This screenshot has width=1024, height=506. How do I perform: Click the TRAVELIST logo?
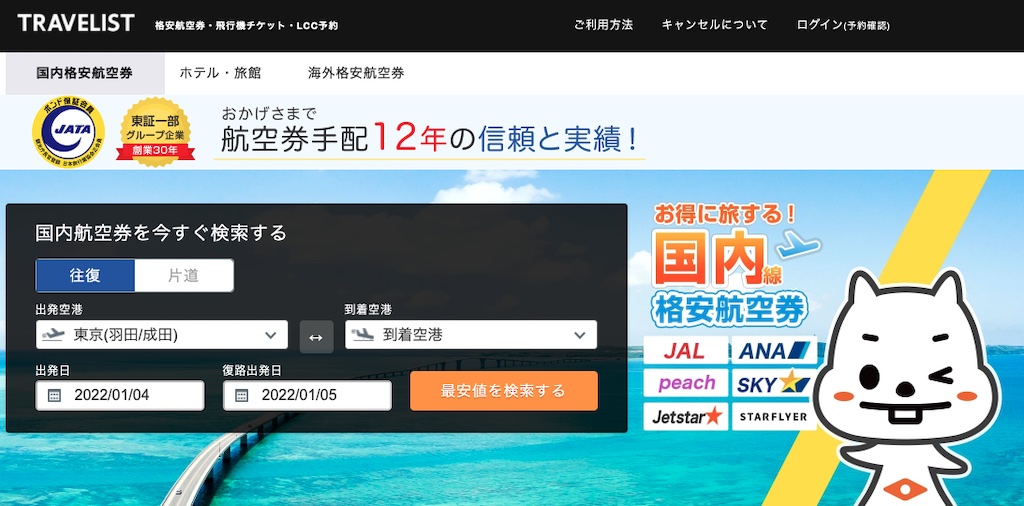click(76, 24)
